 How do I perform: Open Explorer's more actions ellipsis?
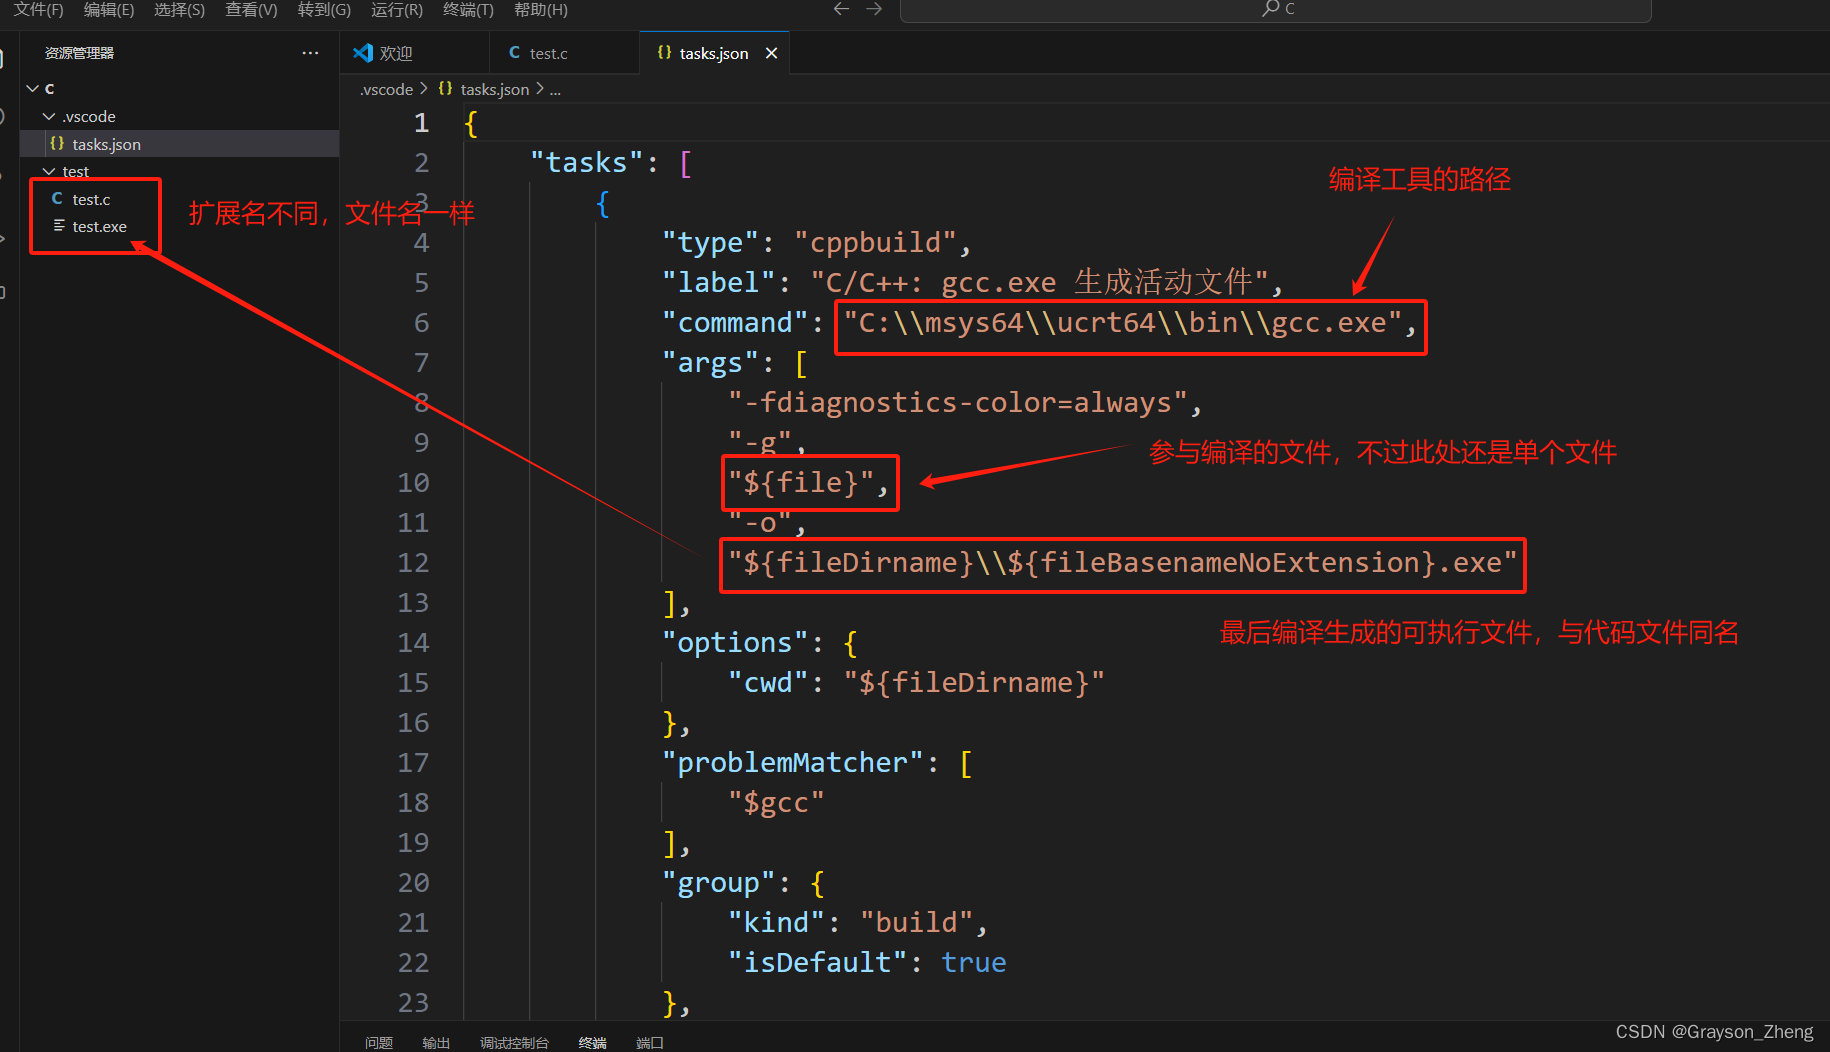click(x=310, y=53)
